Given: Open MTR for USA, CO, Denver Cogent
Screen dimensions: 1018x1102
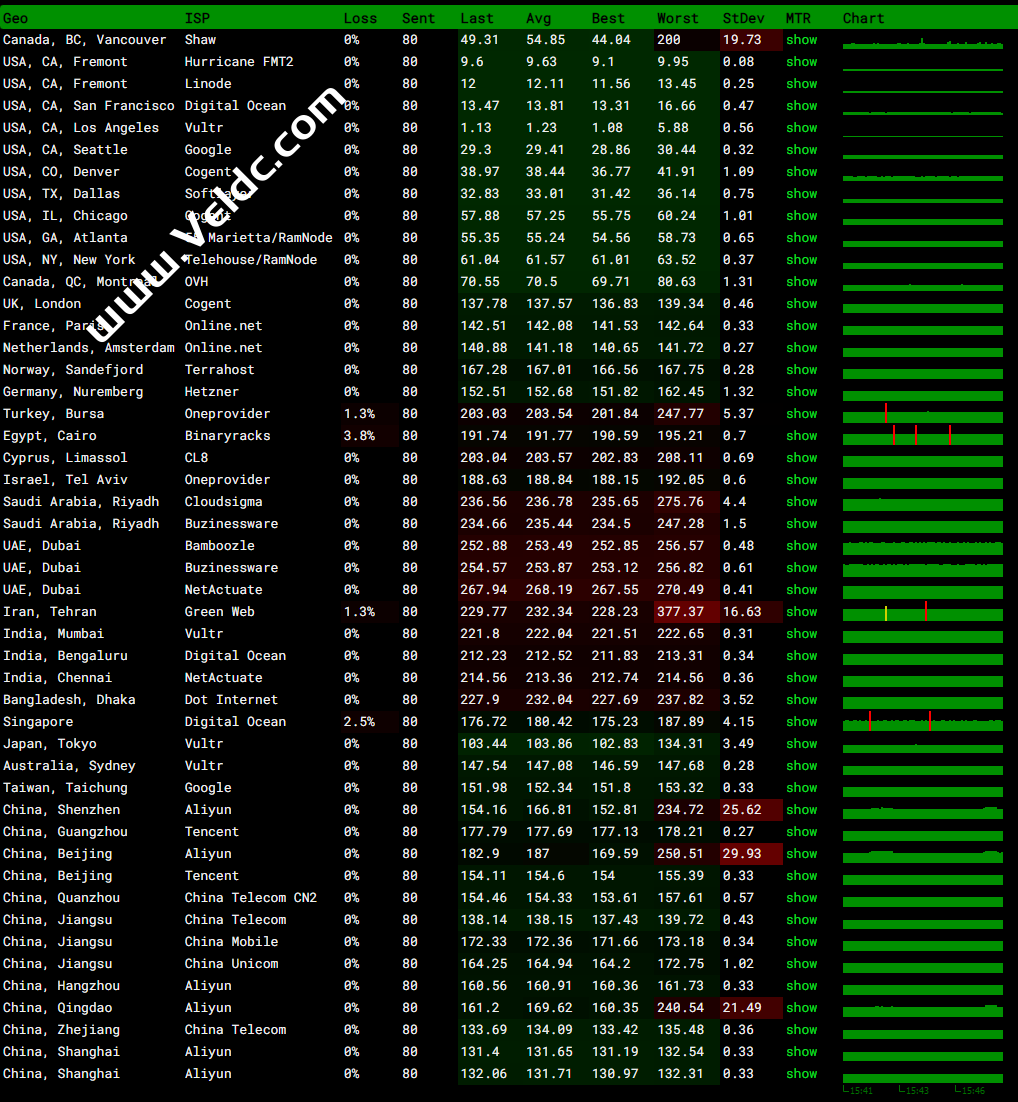Looking at the screenshot, I should coord(801,171).
